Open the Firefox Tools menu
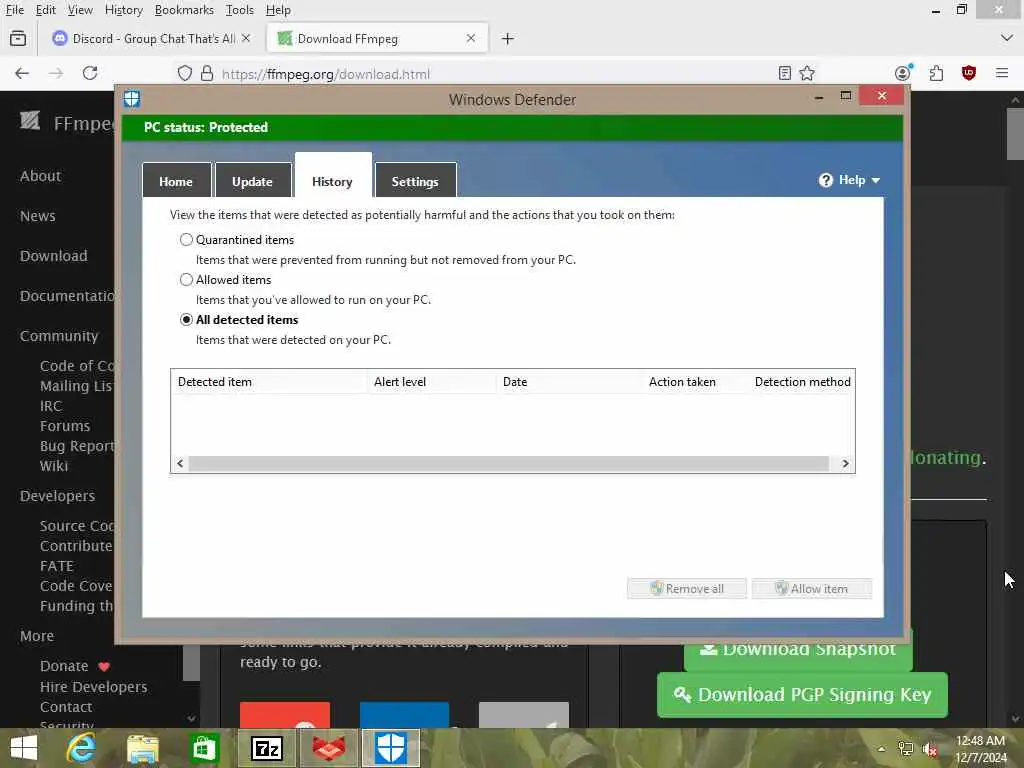 click(x=240, y=10)
